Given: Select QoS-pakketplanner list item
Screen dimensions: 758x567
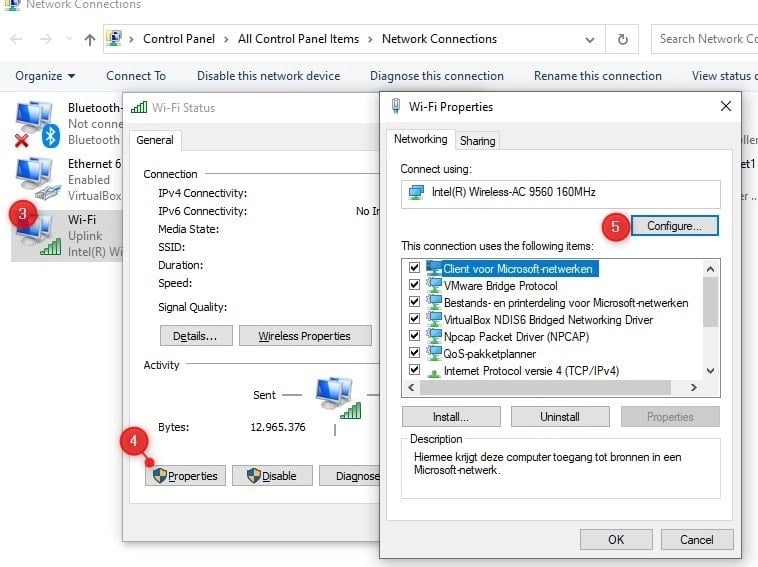Looking at the screenshot, I should 489,354.
